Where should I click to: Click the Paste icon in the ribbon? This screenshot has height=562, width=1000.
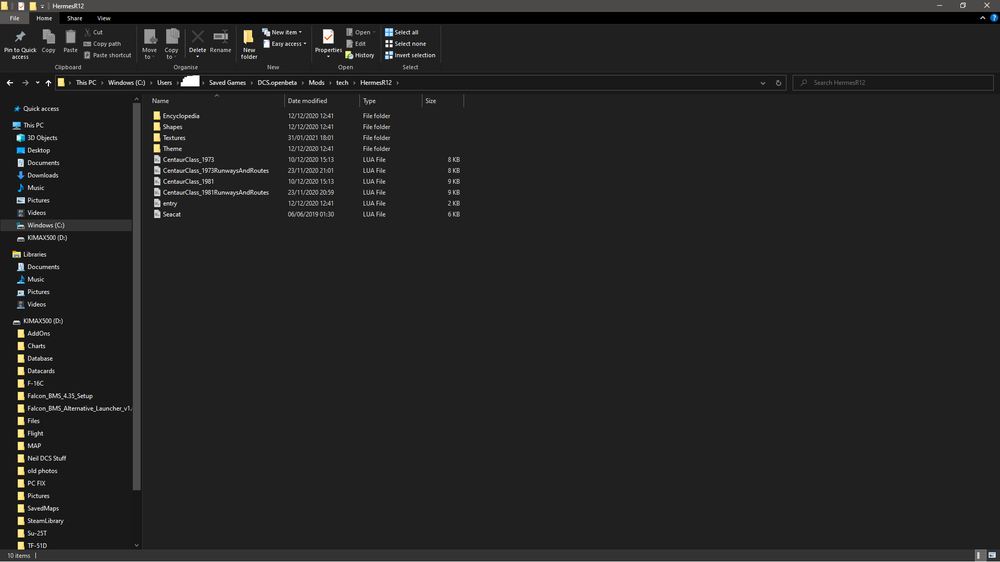[x=70, y=38]
